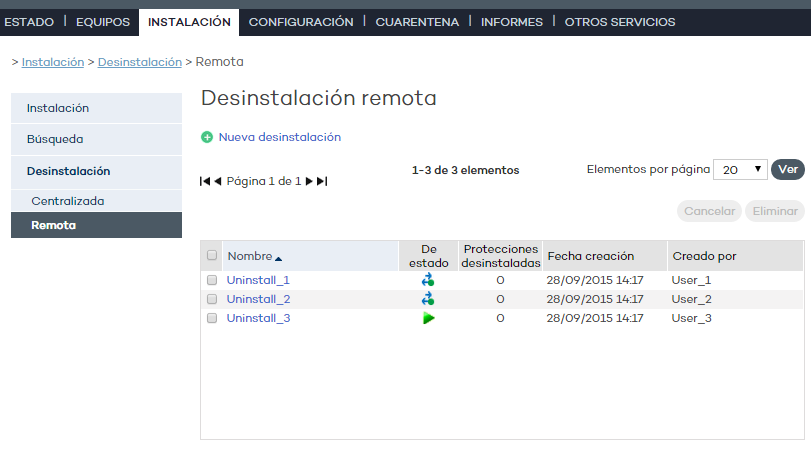Viewport: 811px width, 449px height.
Task: Select Instalación in the sidebar
Action: click(x=96, y=108)
